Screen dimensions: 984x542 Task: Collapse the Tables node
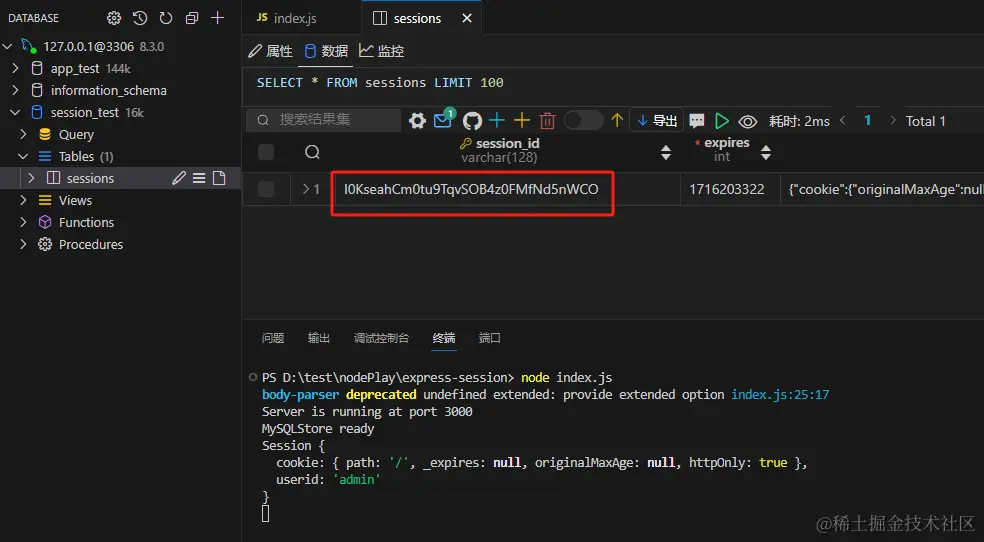pos(23,156)
